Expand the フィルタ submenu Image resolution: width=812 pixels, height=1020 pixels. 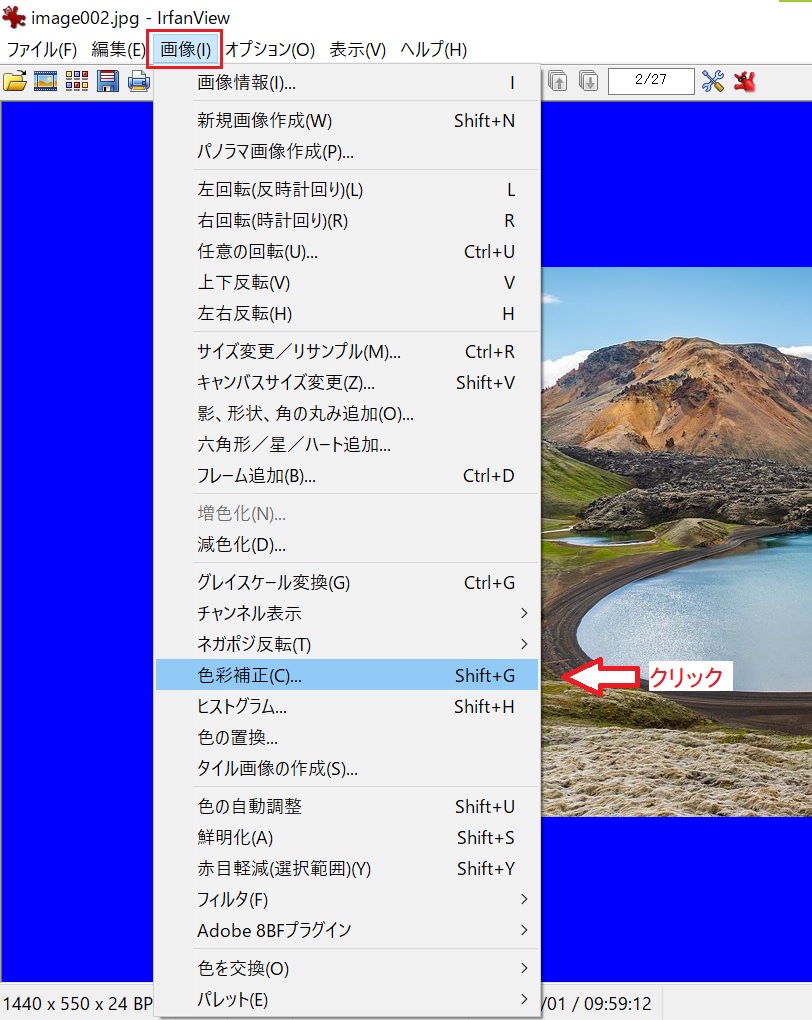coord(300,899)
